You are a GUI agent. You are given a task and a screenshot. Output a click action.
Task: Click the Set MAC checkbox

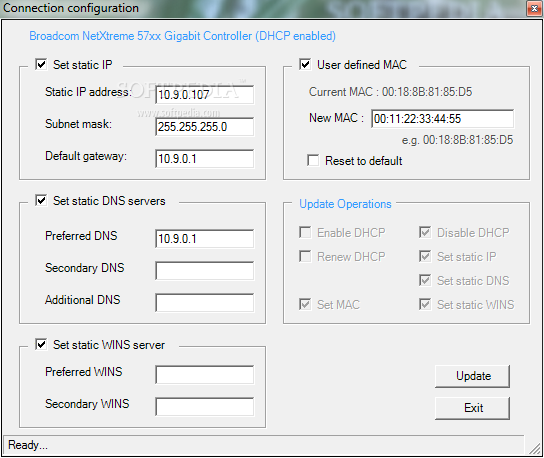pyautogui.click(x=305, y=304)
